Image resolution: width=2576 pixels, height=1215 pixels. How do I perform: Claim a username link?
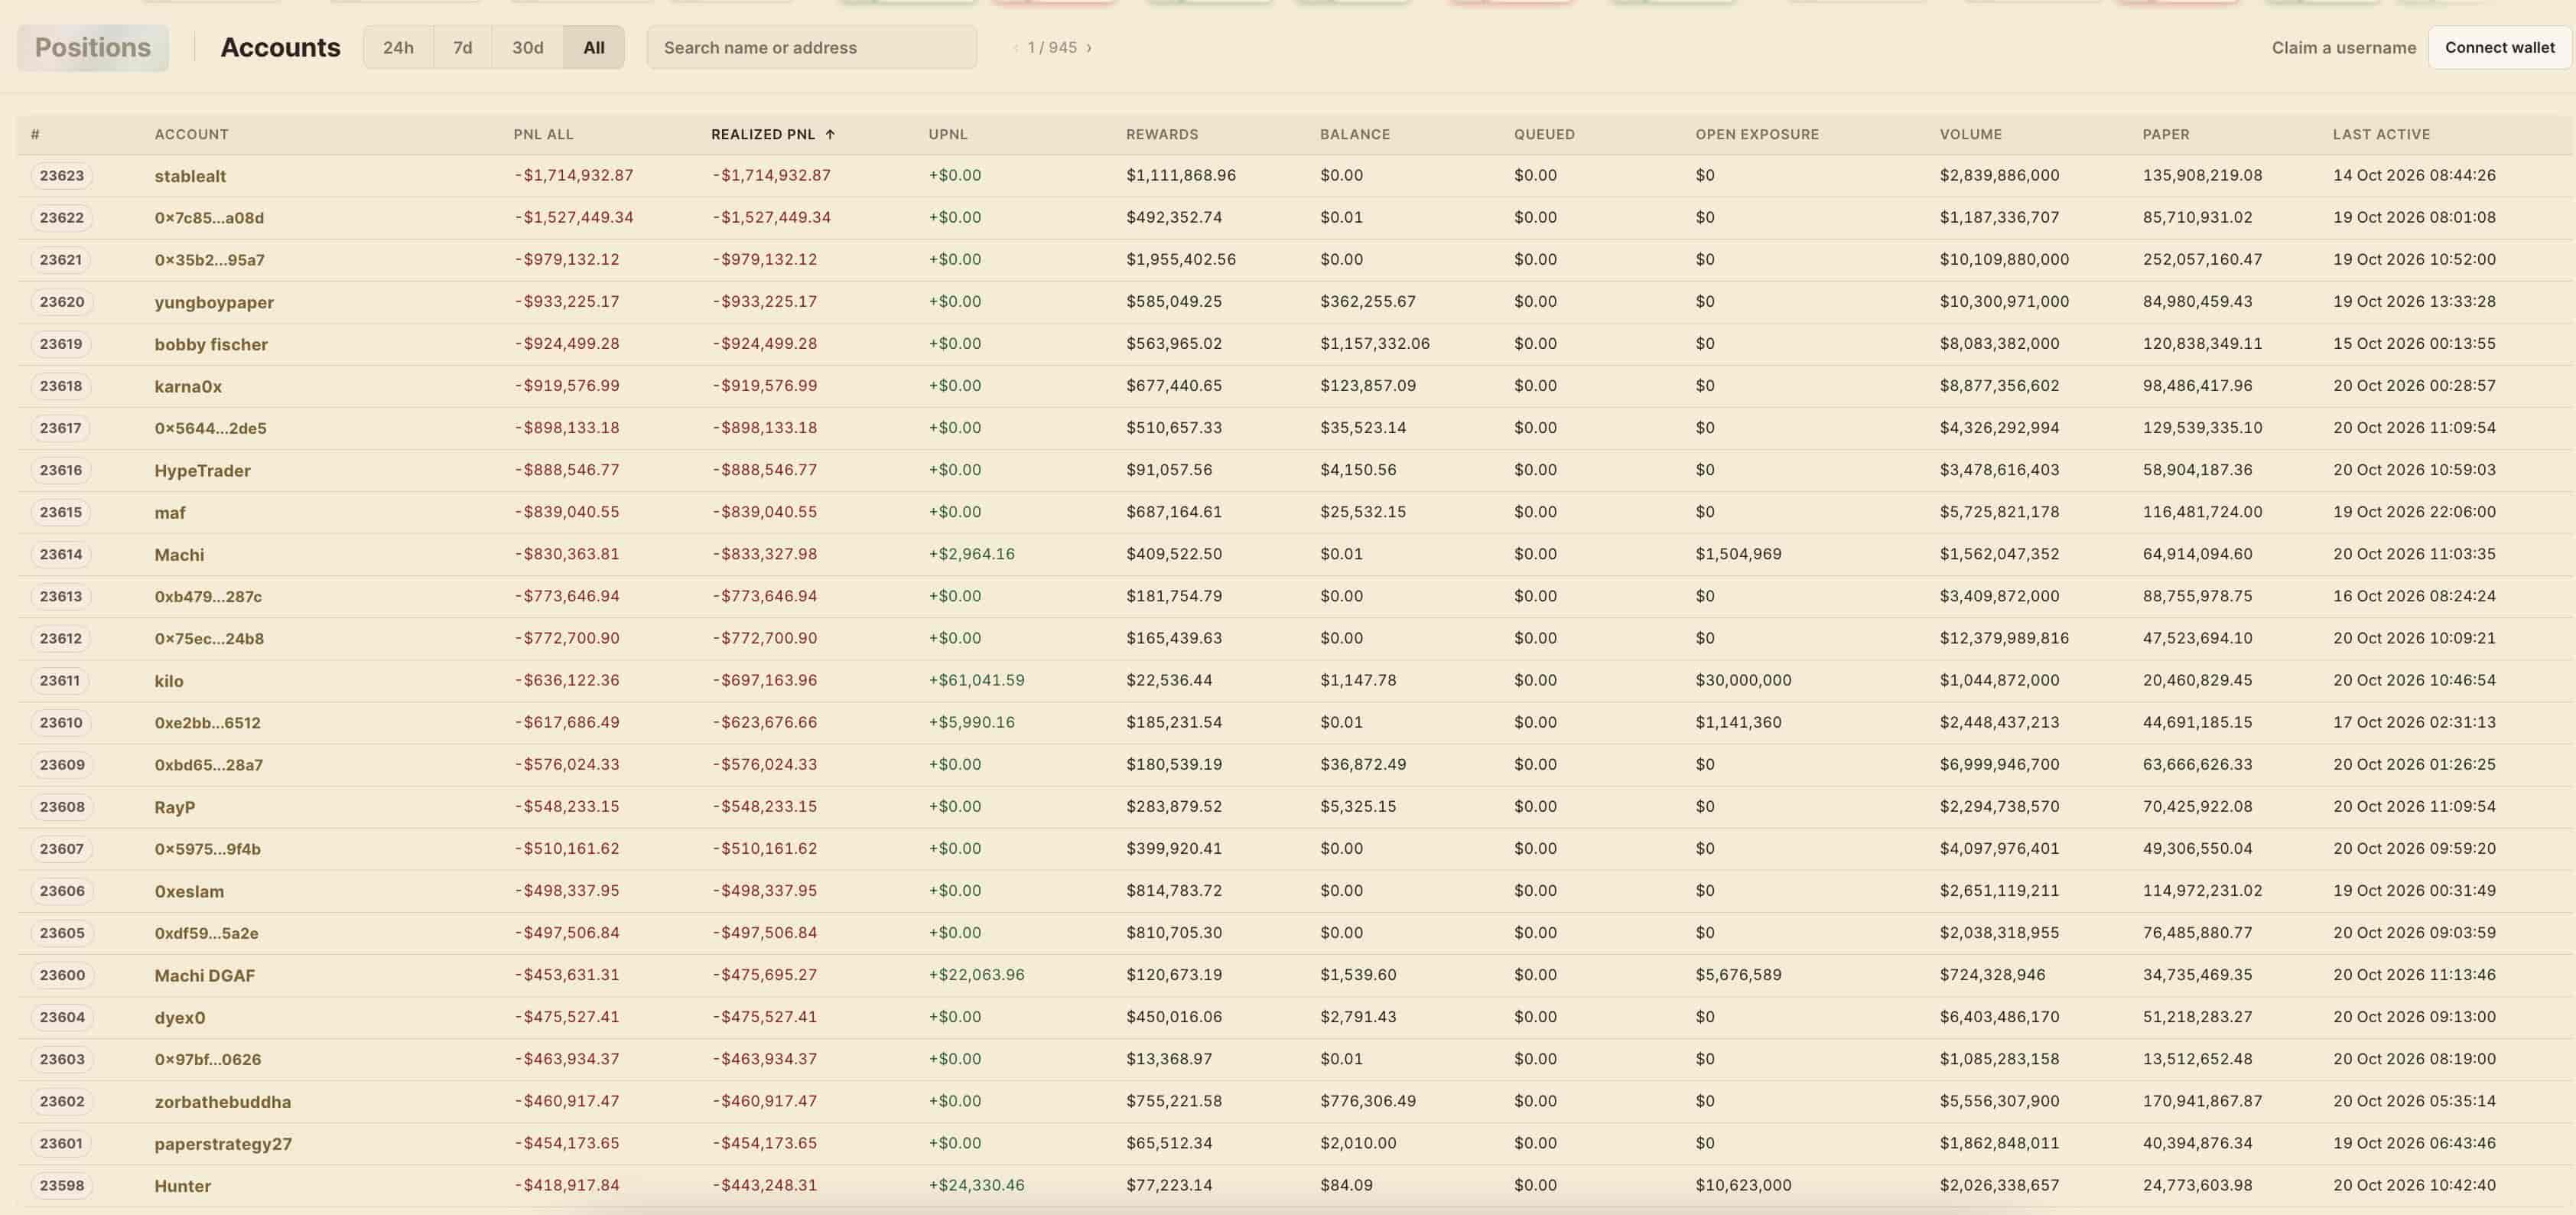[2343, 47]
